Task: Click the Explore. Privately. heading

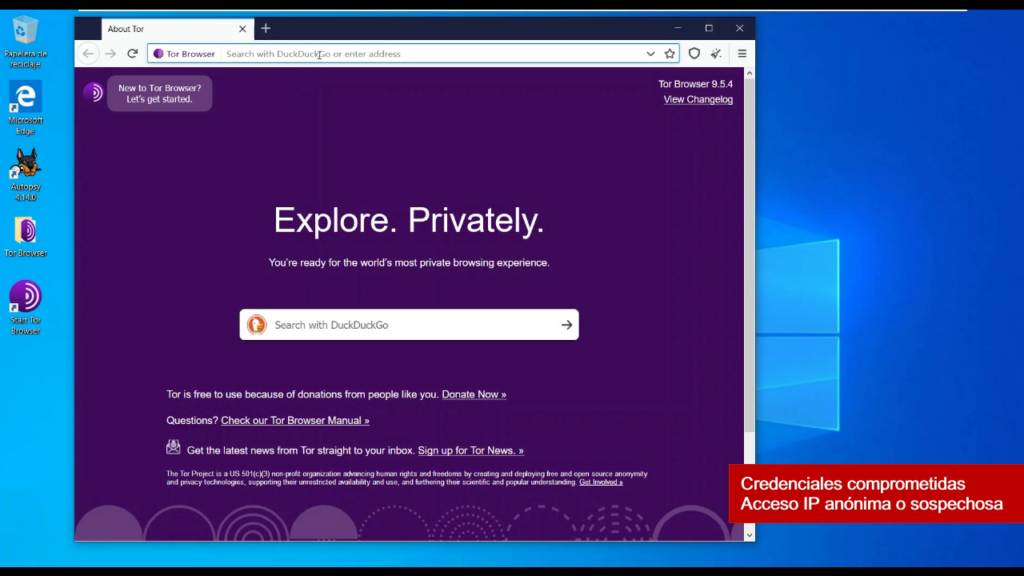Action: pos(409,220)
